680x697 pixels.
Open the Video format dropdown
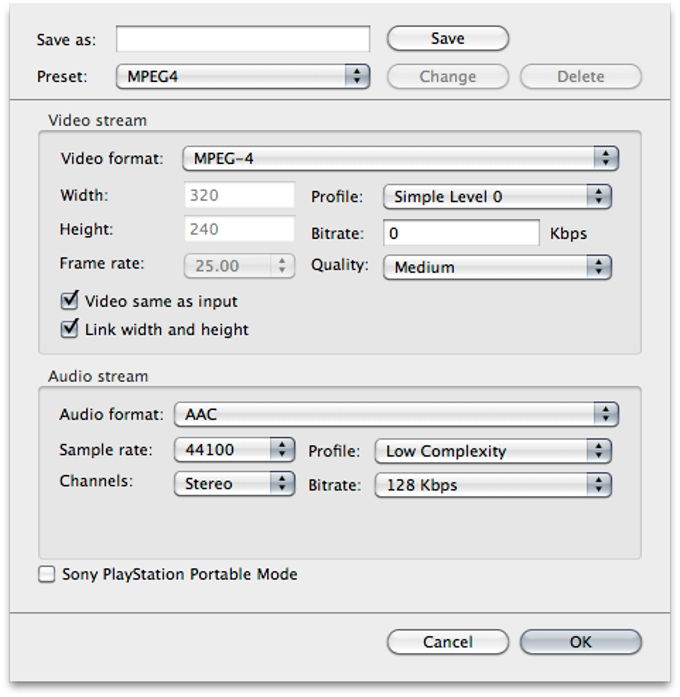400,158
